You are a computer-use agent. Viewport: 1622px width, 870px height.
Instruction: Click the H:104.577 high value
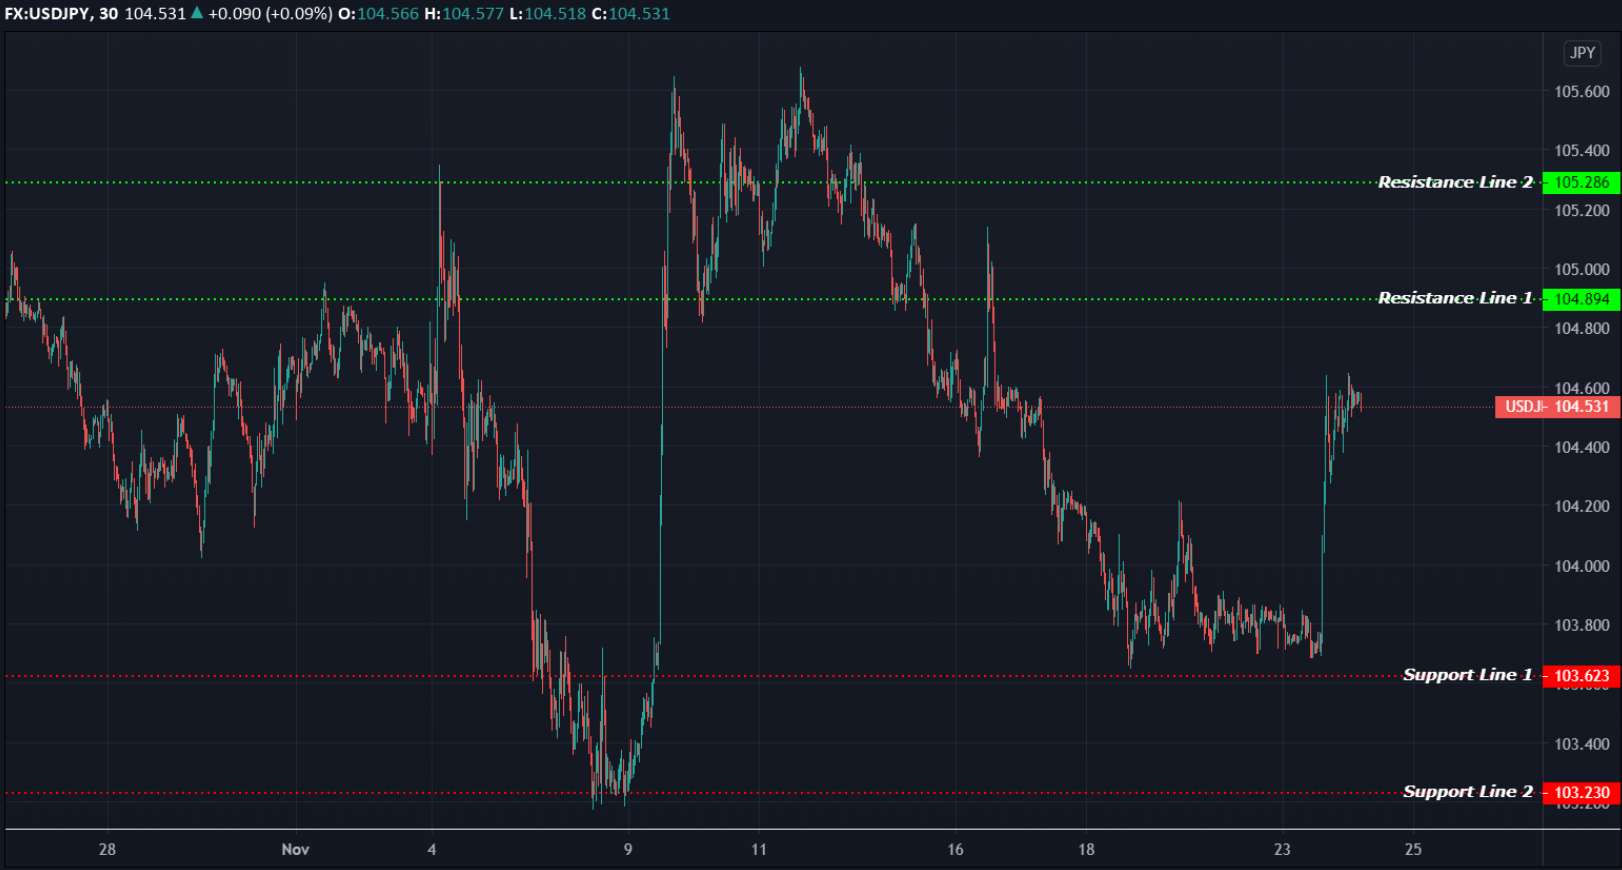(464, 14)
